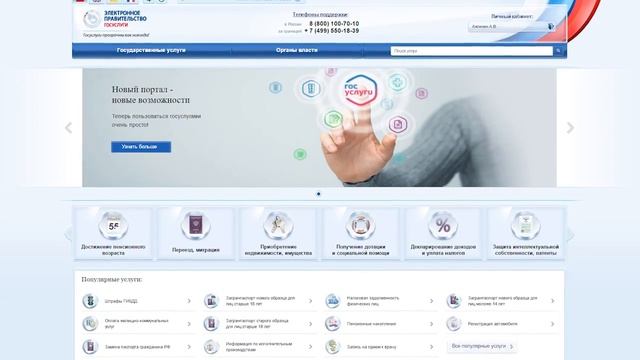
Task: Click the Электронное правительство Госуслуги logo
Action: coord(115,19)
